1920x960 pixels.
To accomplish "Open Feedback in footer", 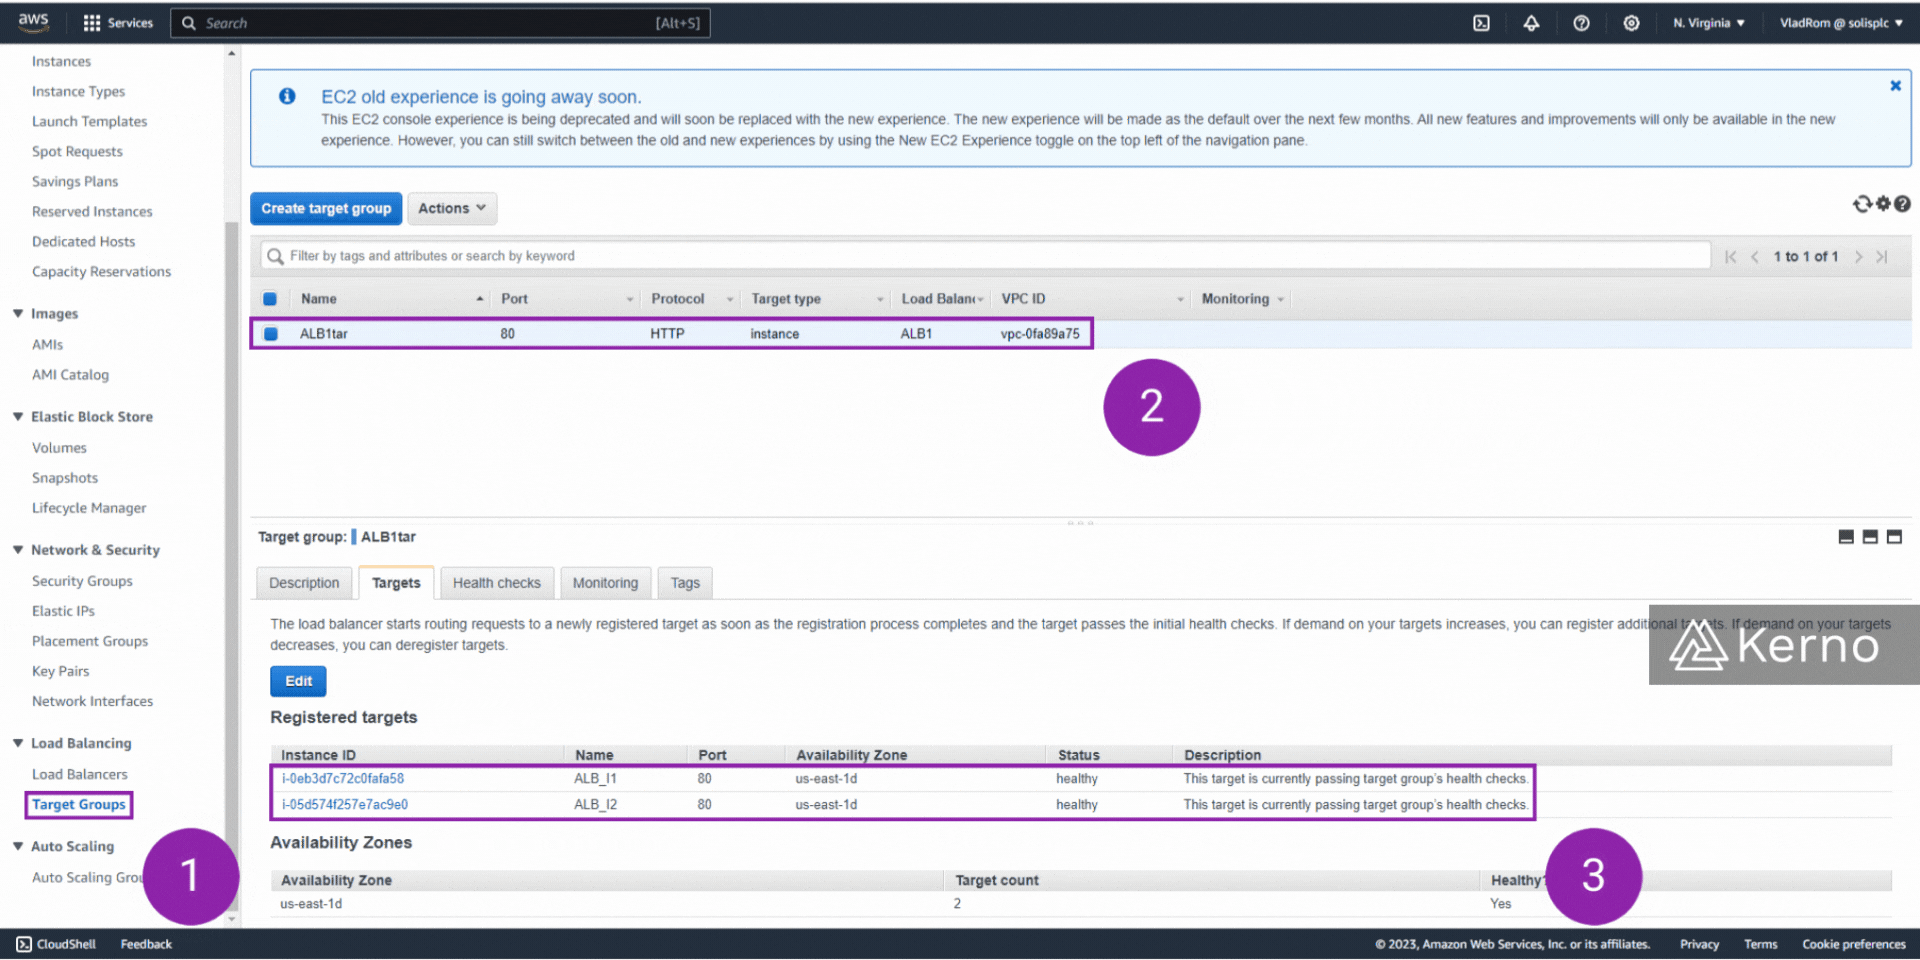I will [x=146, y=944].
